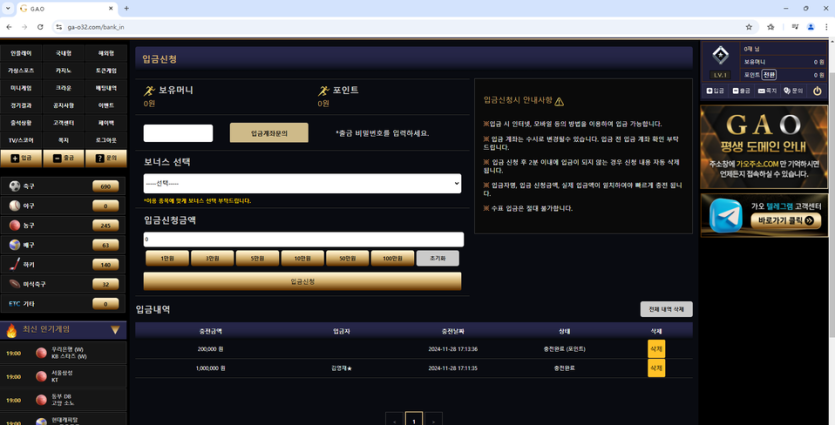Click the runner icon beside 보유머니
This screenshot has height=425, width=835.
pyautogui.click(x=150, y=91)
